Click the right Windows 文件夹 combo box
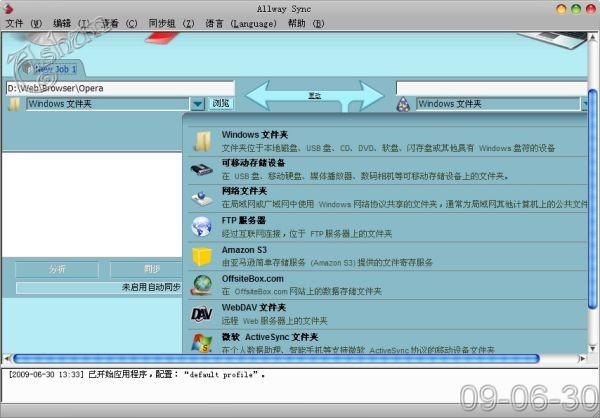 [498, 104]
